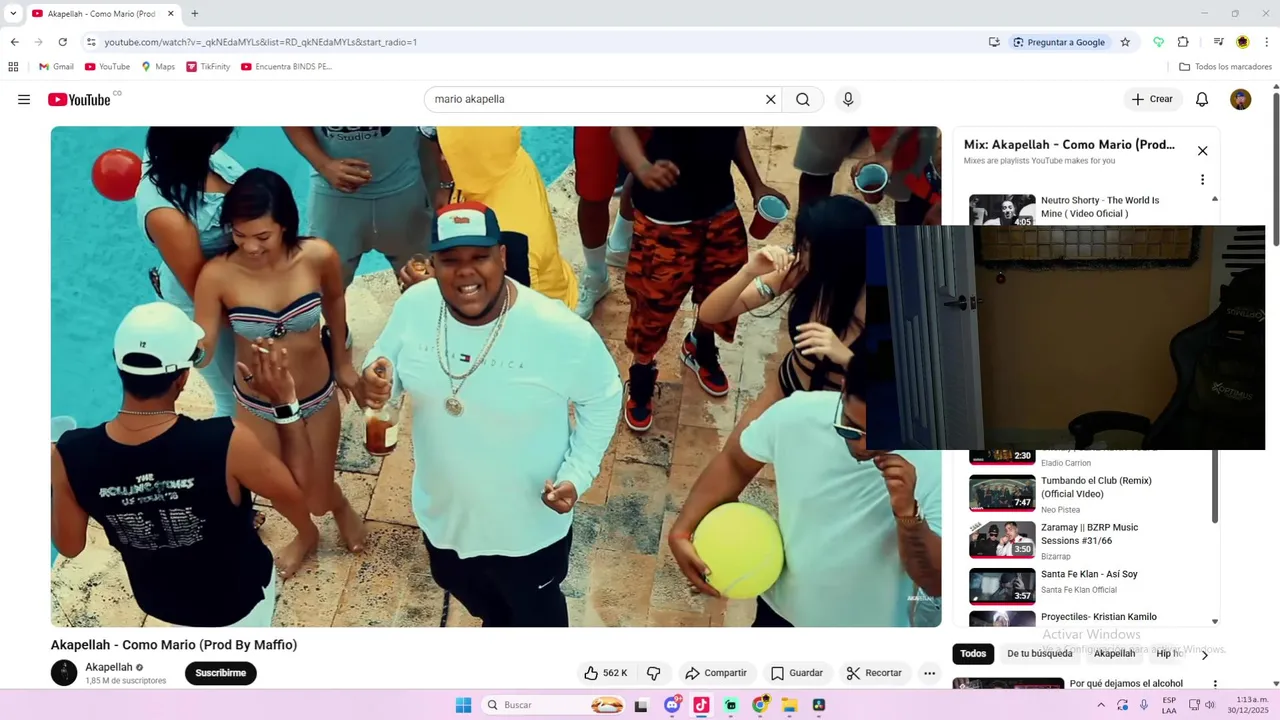Screen dimensions: 1280x720
Task: Click the URL address bar
Action: [x=540, y=42]
